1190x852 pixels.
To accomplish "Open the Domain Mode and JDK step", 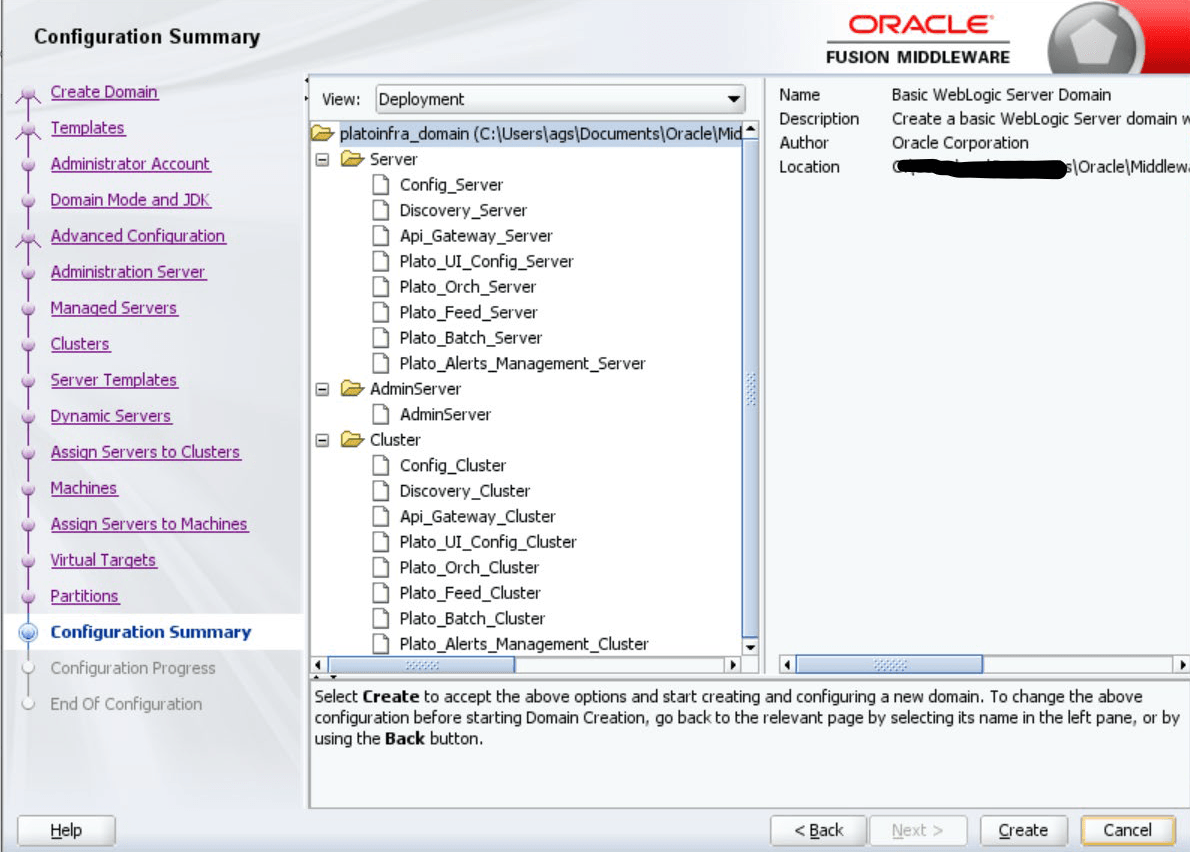I will (x=130, y=200).
